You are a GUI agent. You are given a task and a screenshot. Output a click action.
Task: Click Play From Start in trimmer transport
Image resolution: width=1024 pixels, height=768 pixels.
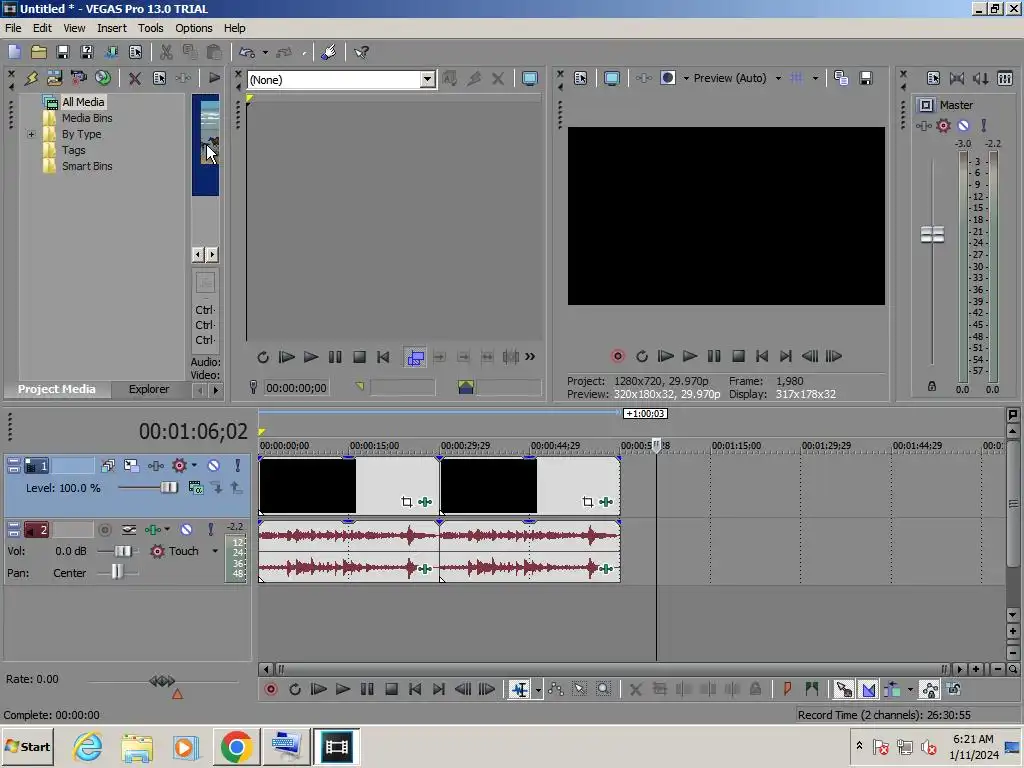(286, 357)
